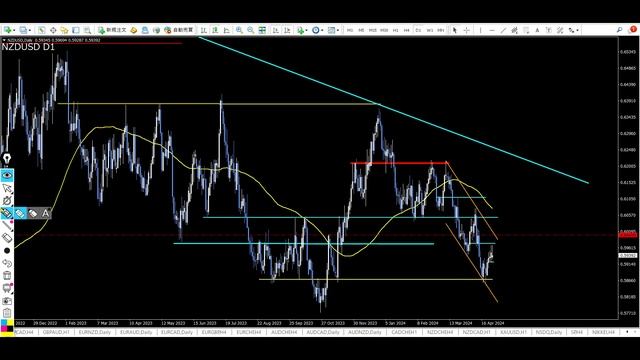Open the whiteboard screen options in overlay
The height and width of the screenshot is (360, 640).
(7, 289)
